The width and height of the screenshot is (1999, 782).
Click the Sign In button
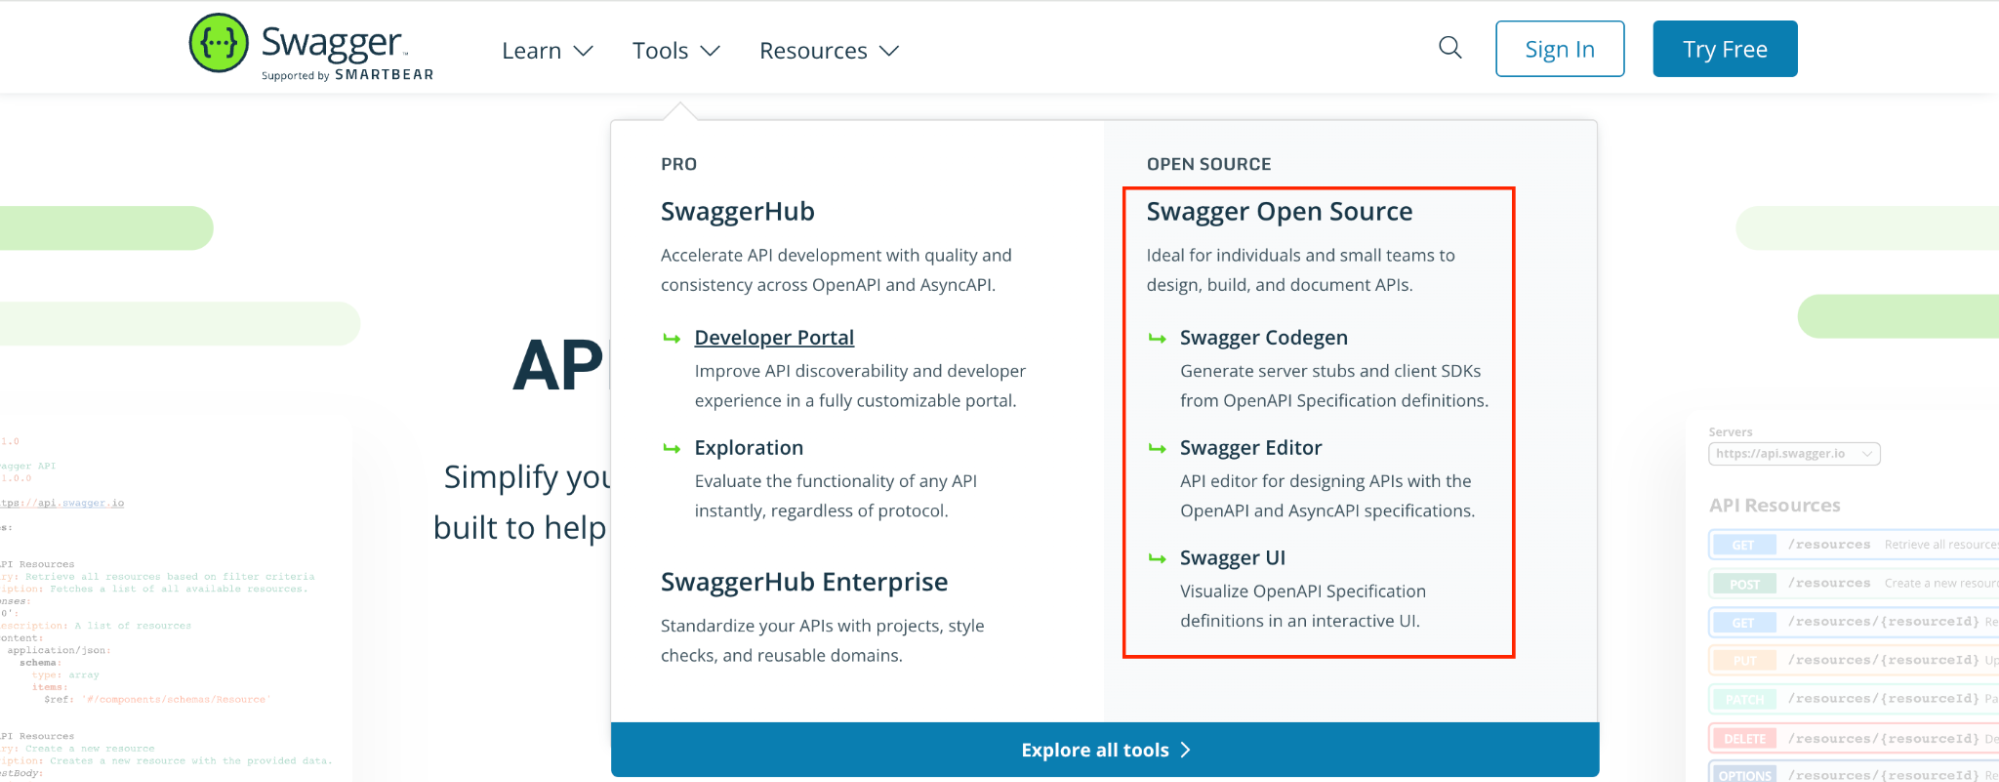[x=1559, y=49]
